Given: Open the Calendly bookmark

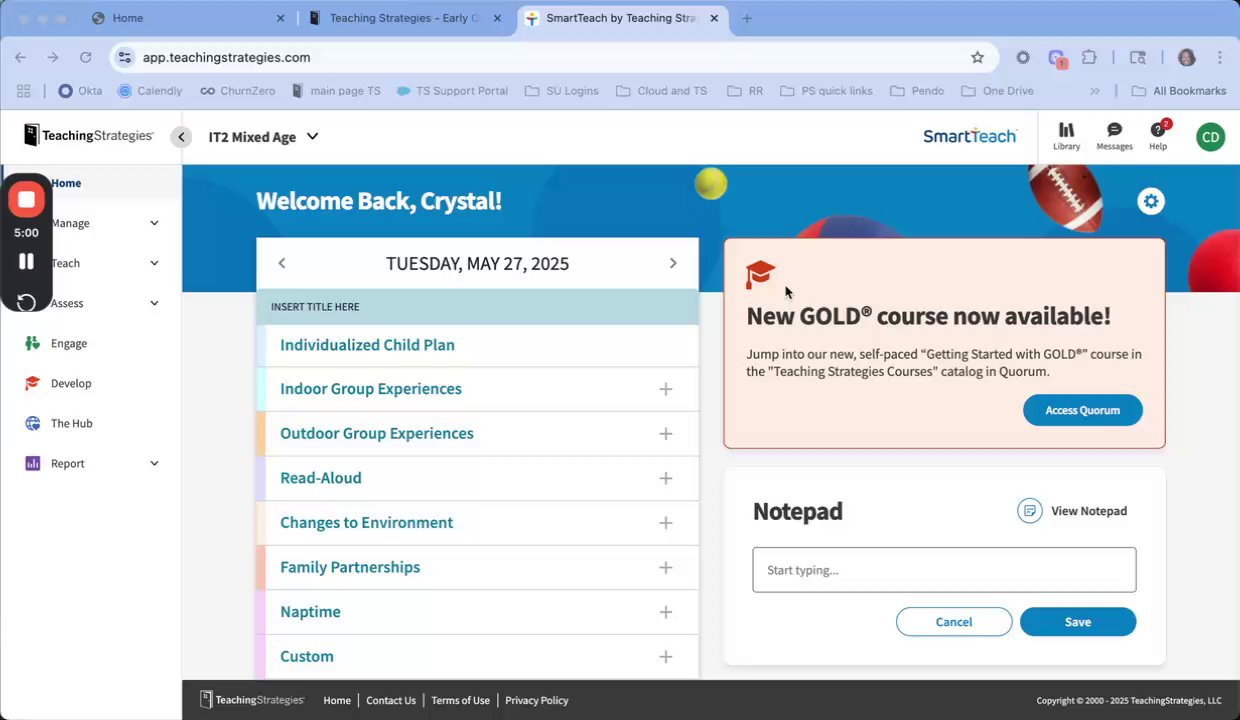Looking at the screenshot, I should (150, 91).
